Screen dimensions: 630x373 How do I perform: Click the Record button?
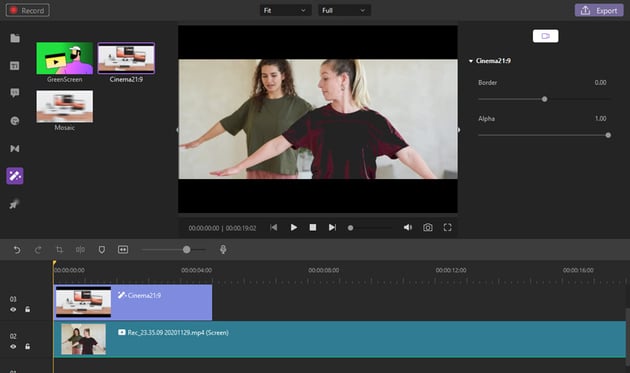coord(28,10)
